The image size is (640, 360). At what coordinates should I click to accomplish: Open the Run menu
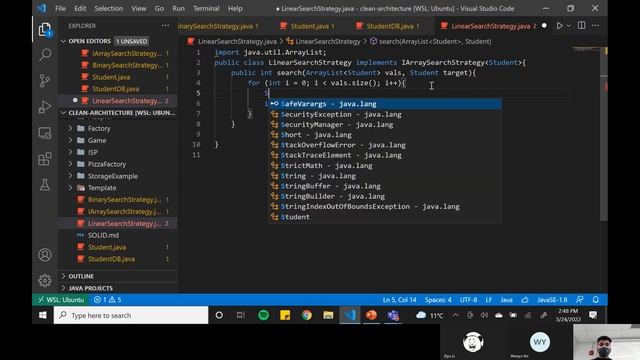[x=178, y=8]
